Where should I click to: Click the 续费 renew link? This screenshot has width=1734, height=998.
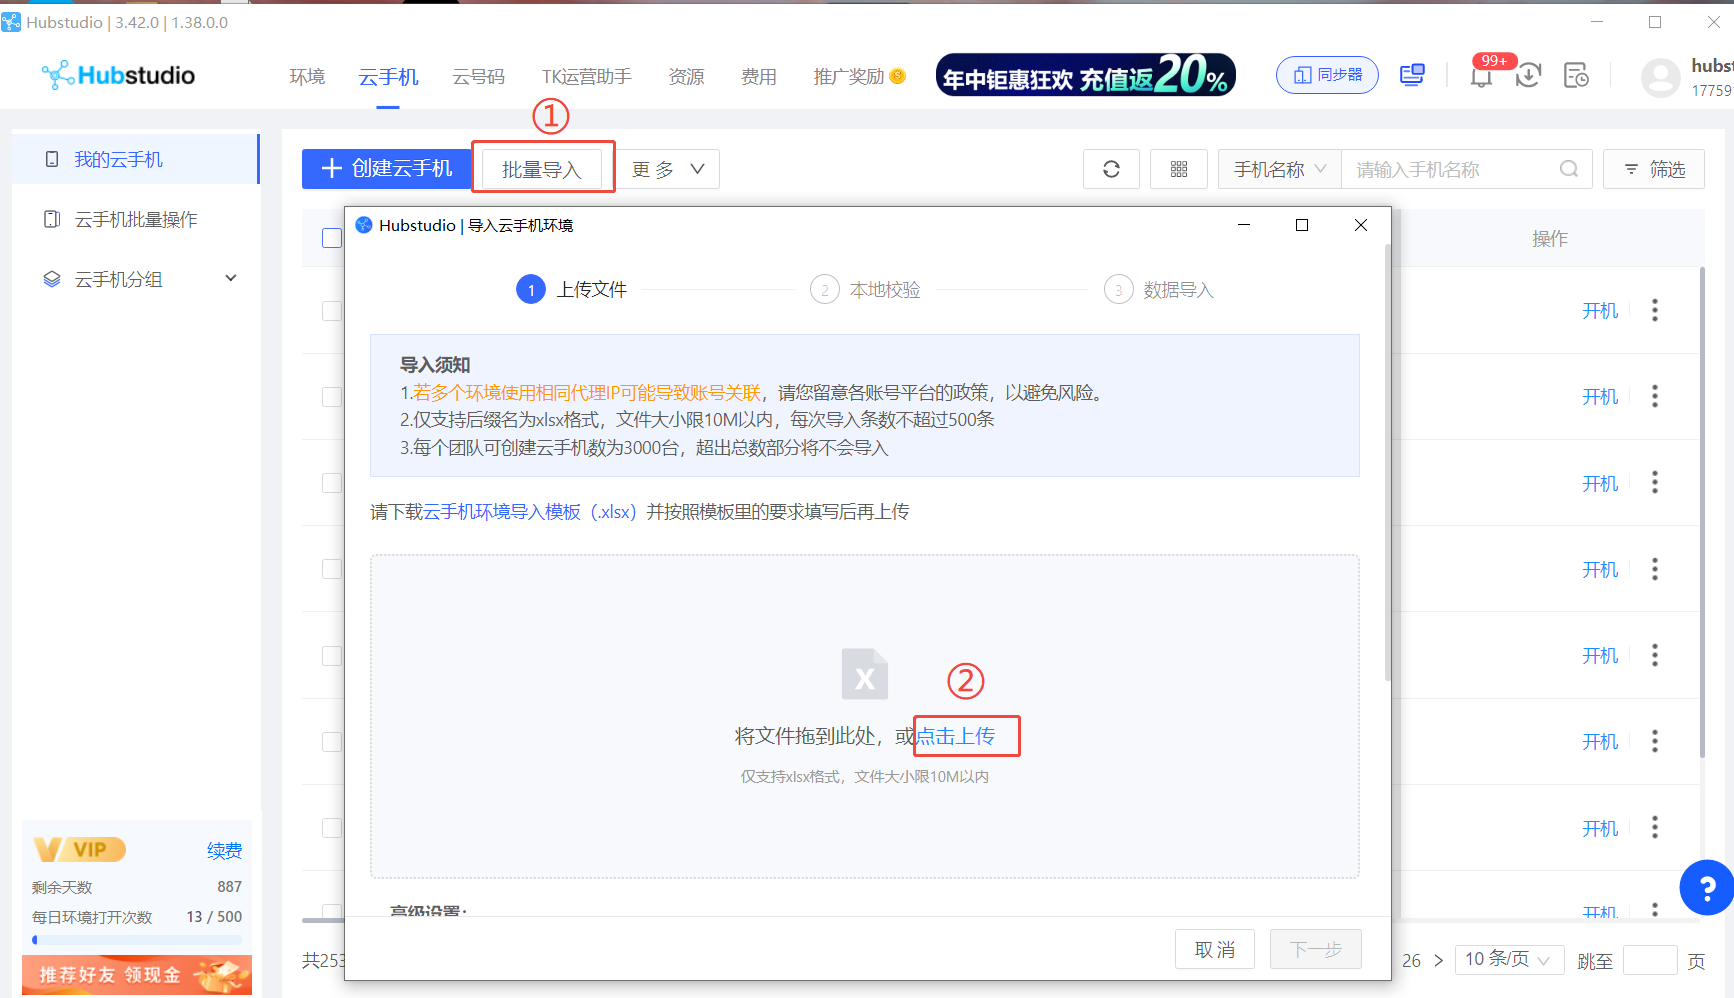pyautogui.click(x=224, y=851)
